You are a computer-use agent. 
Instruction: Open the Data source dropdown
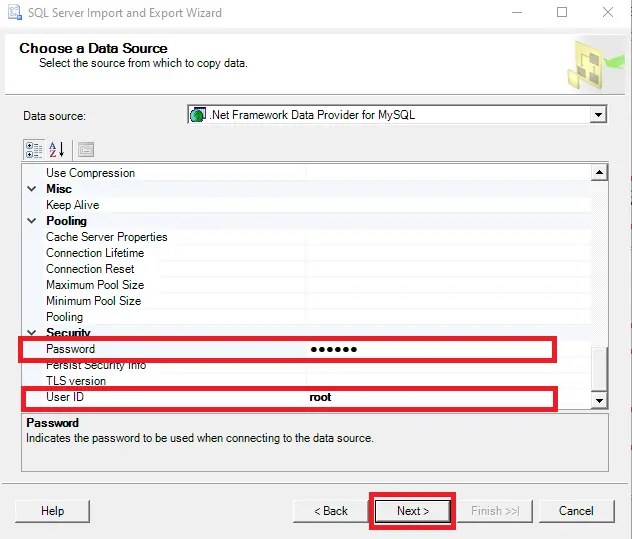coord(598,115)
